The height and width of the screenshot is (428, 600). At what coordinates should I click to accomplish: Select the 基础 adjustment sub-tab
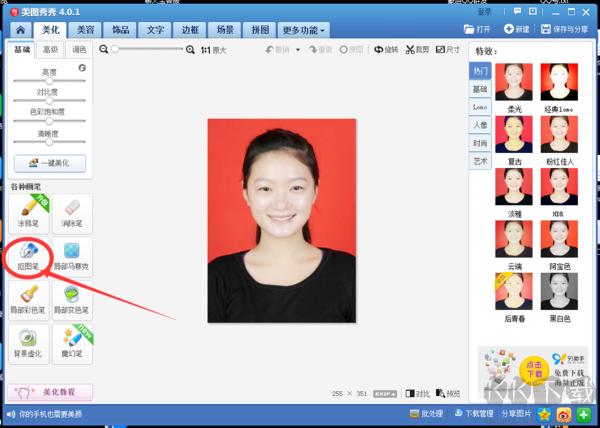click(x=21, y=50)
